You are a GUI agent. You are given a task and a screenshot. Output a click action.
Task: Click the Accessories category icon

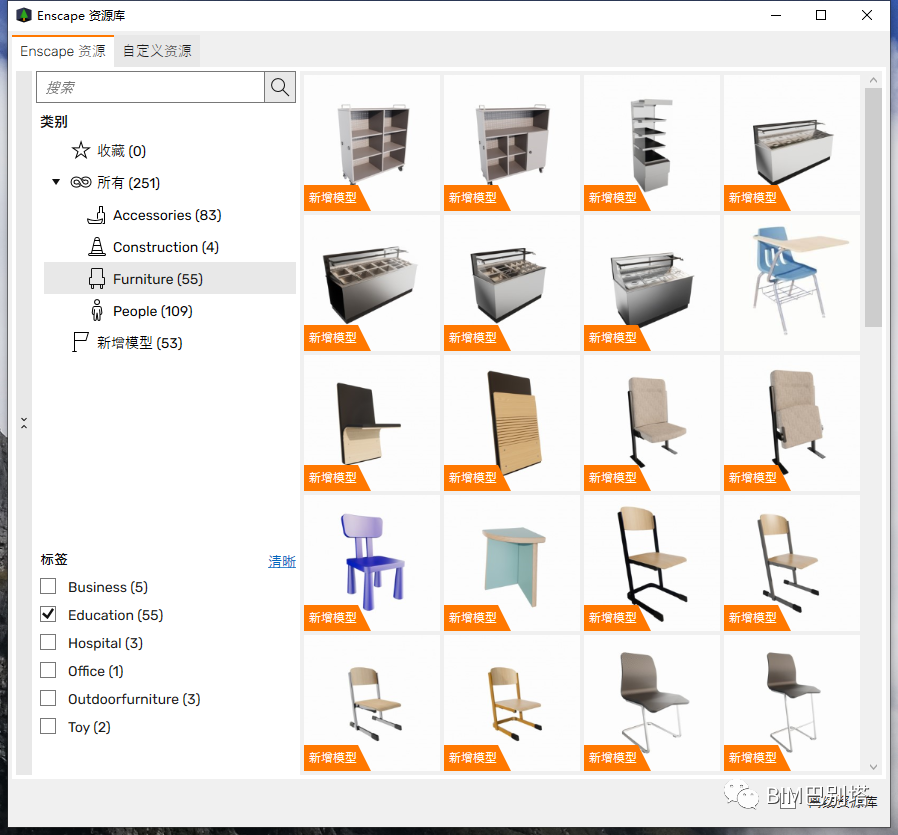click(x=97, y=215)
